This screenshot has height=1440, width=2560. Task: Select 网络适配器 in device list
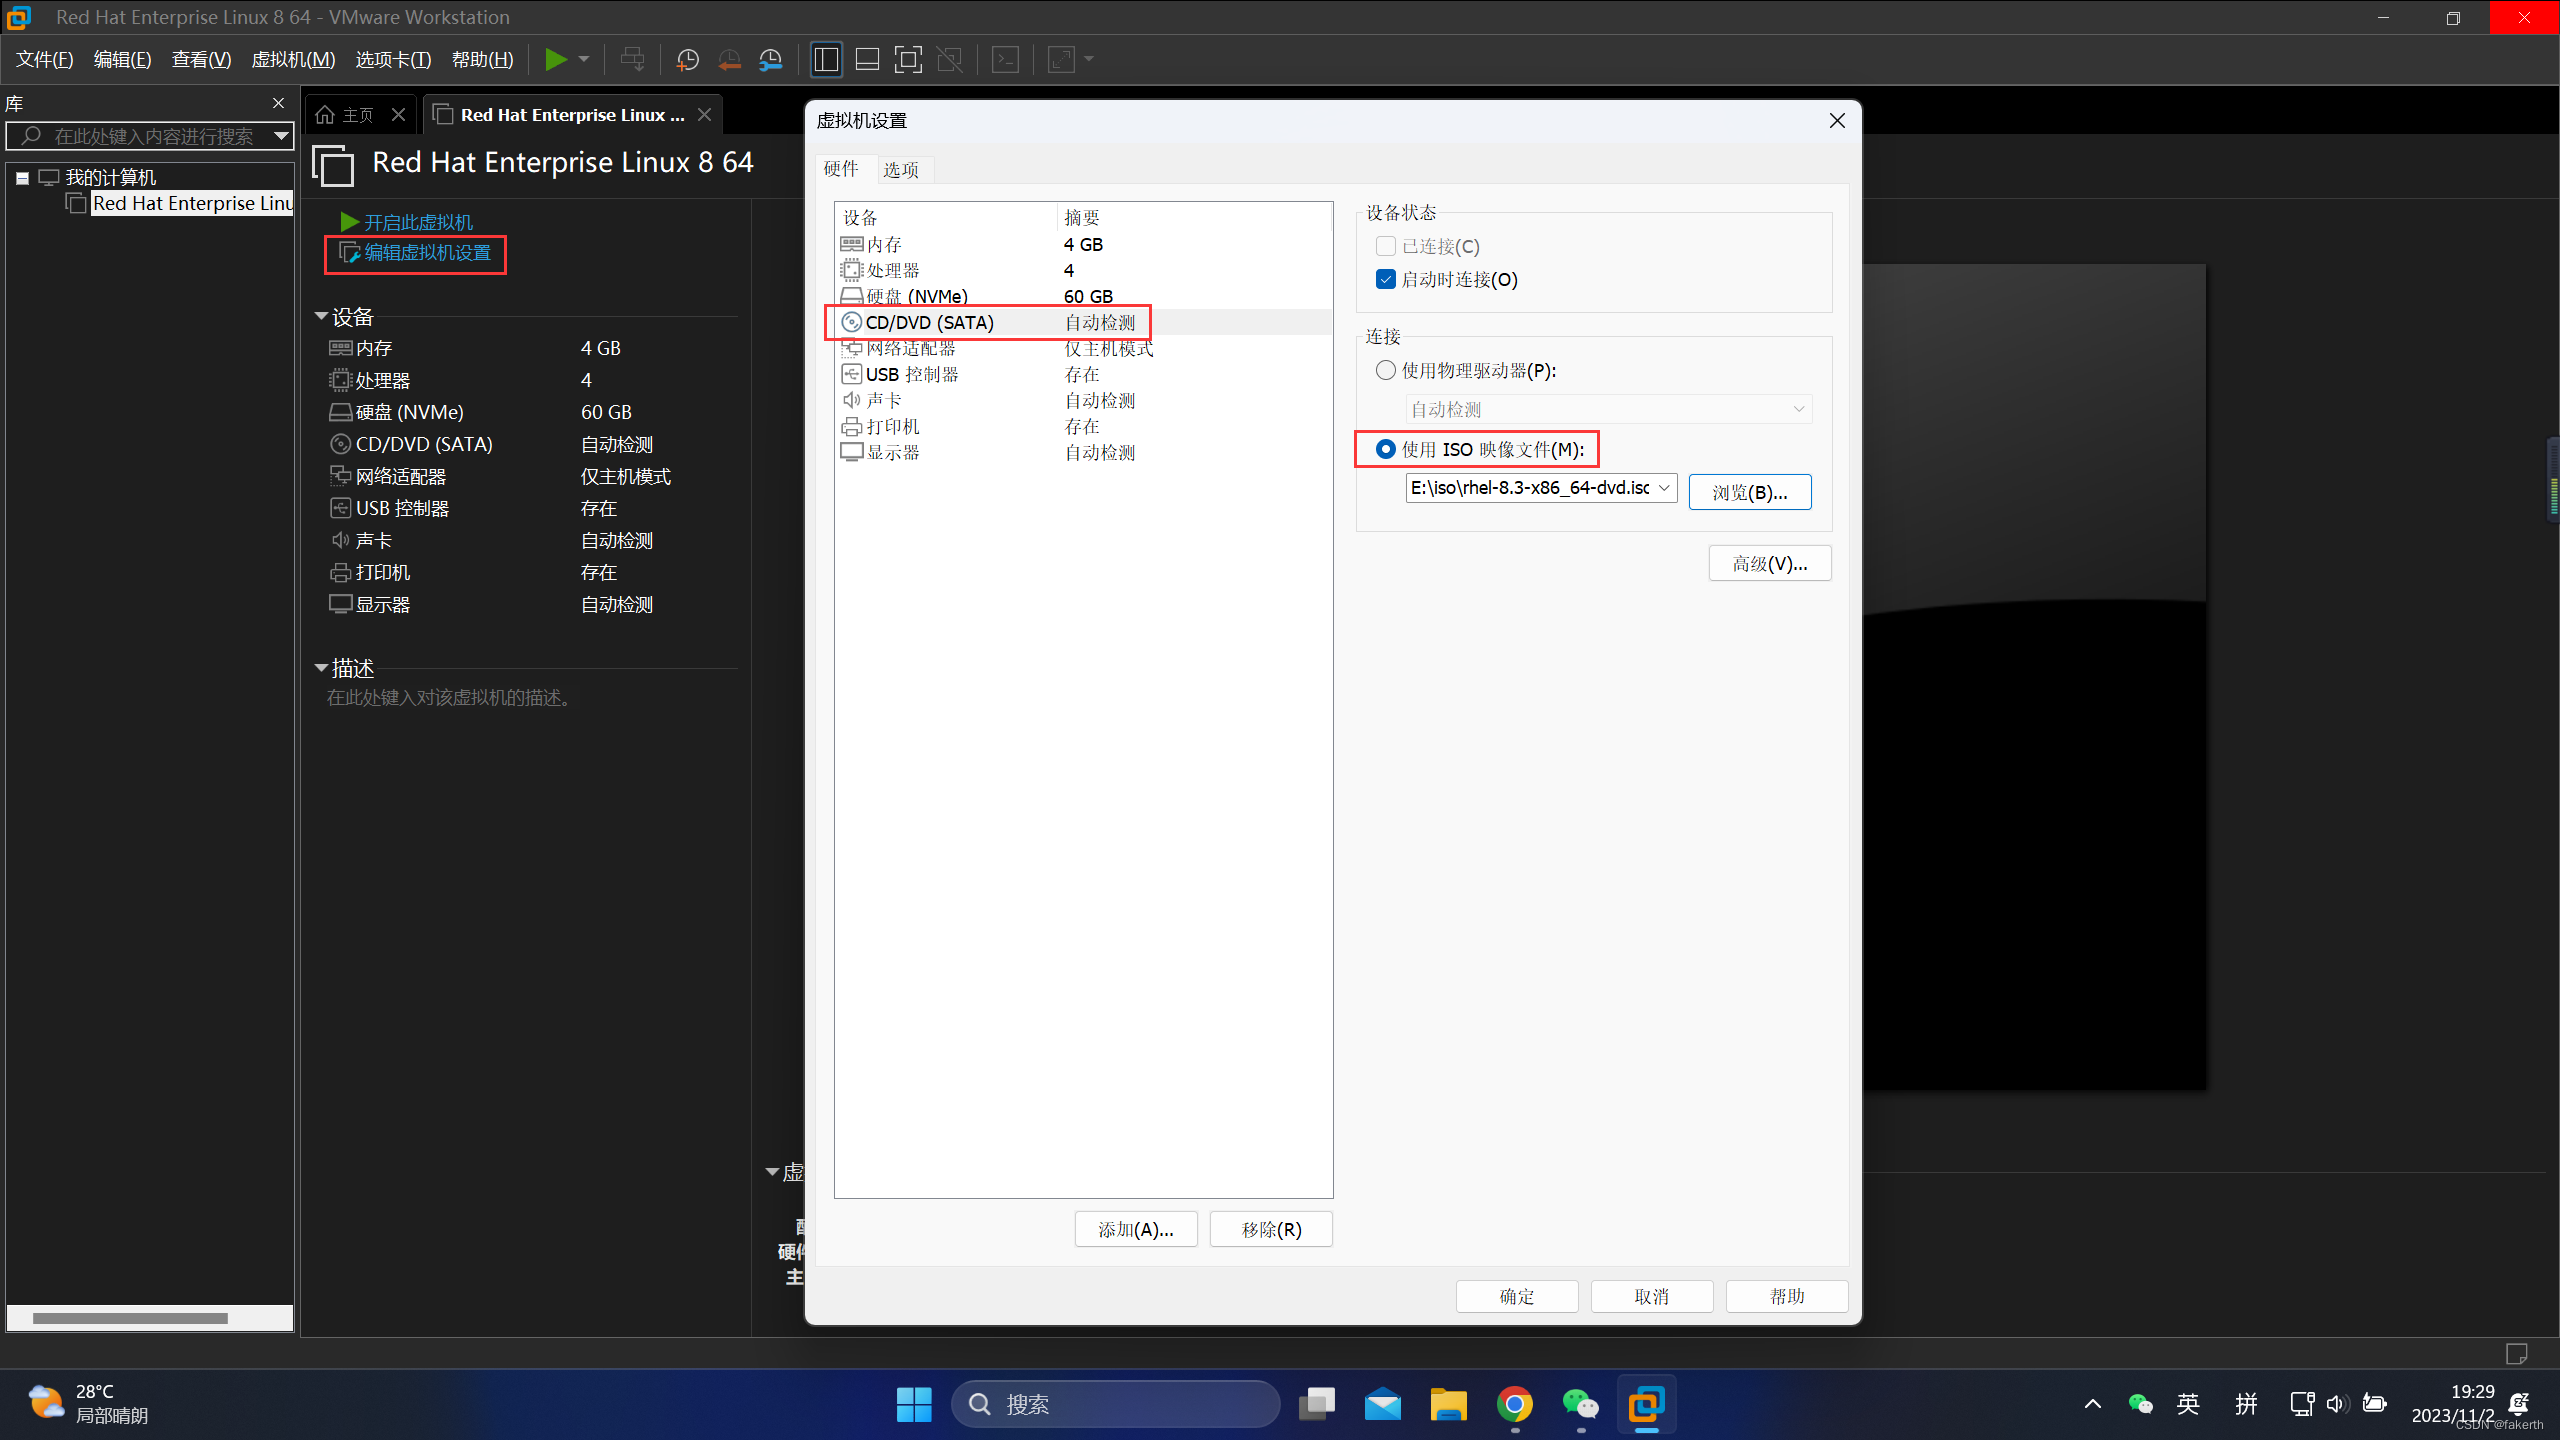tap(910, 348)
